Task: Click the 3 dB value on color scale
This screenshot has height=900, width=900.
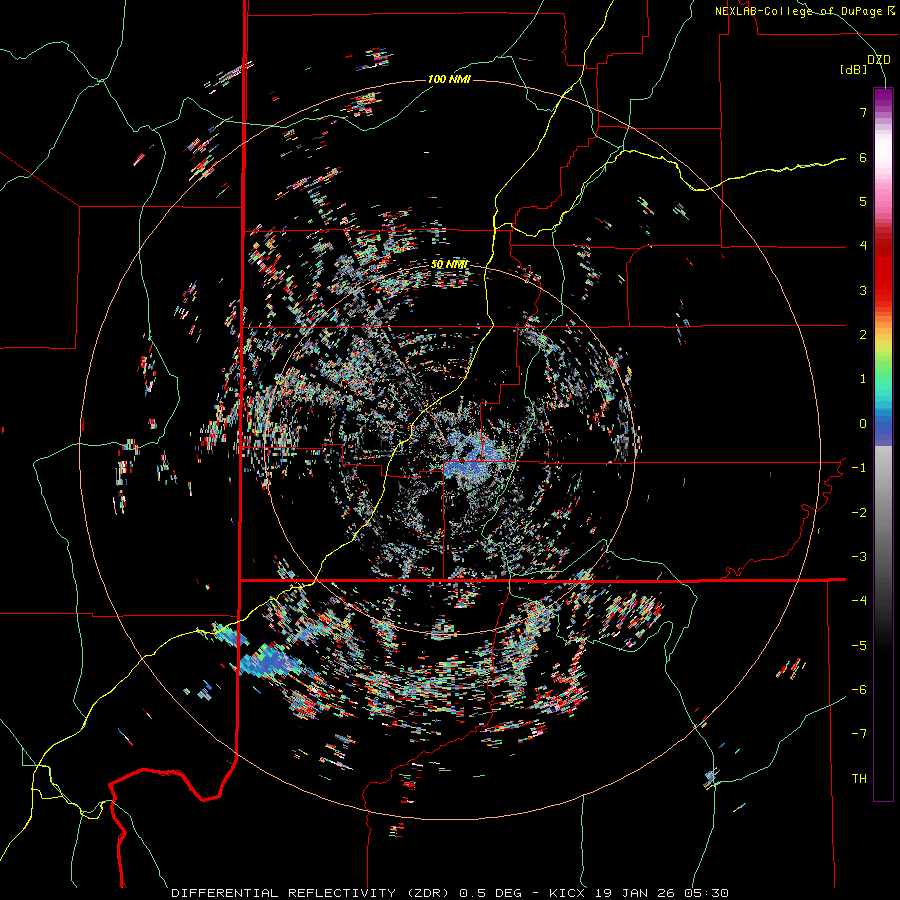Action: pos(863,290)
